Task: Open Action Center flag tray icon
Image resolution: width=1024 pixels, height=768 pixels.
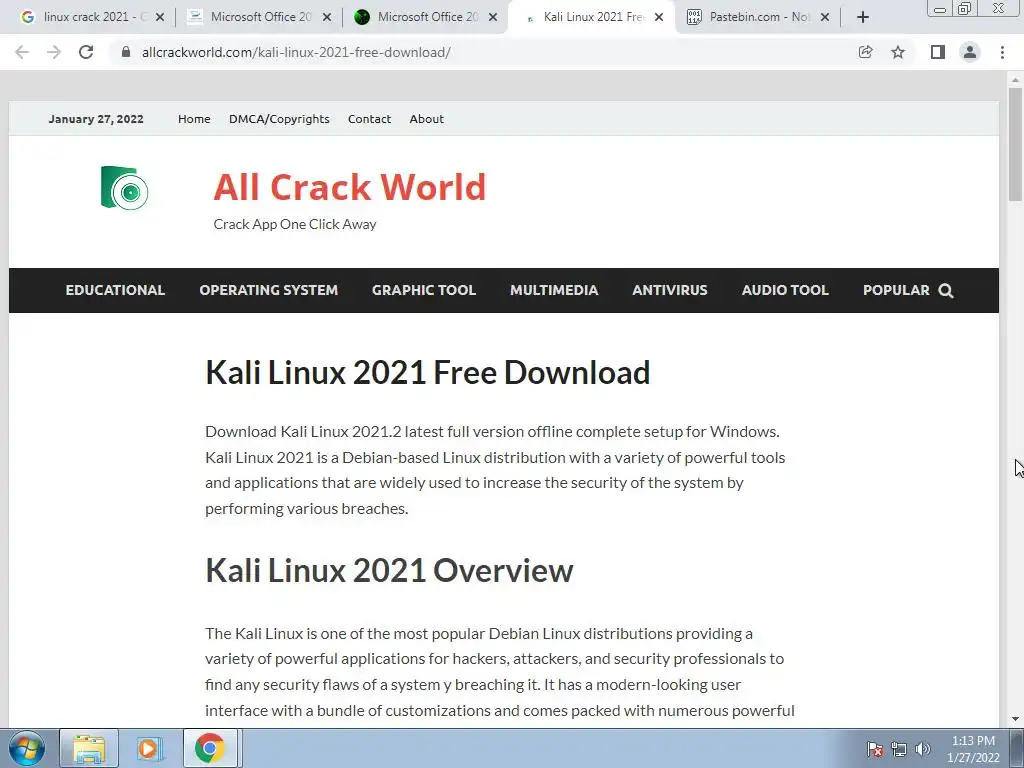Action: (x=874, y=749)
